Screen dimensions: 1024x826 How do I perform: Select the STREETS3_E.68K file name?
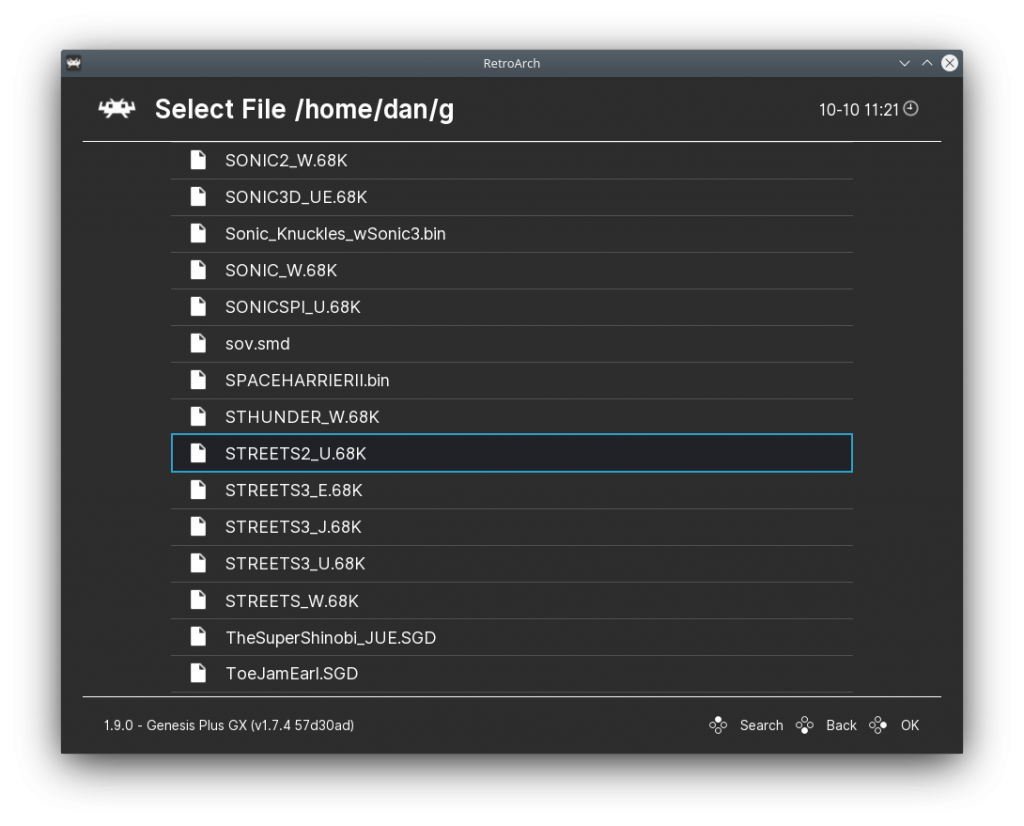tap(293, 490)
